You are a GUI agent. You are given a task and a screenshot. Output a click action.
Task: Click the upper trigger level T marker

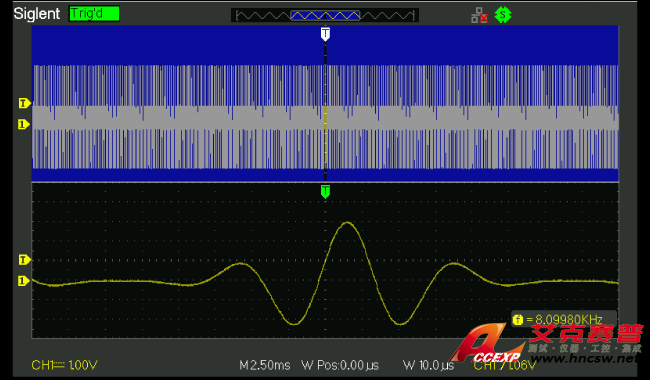tap(24, 103)
